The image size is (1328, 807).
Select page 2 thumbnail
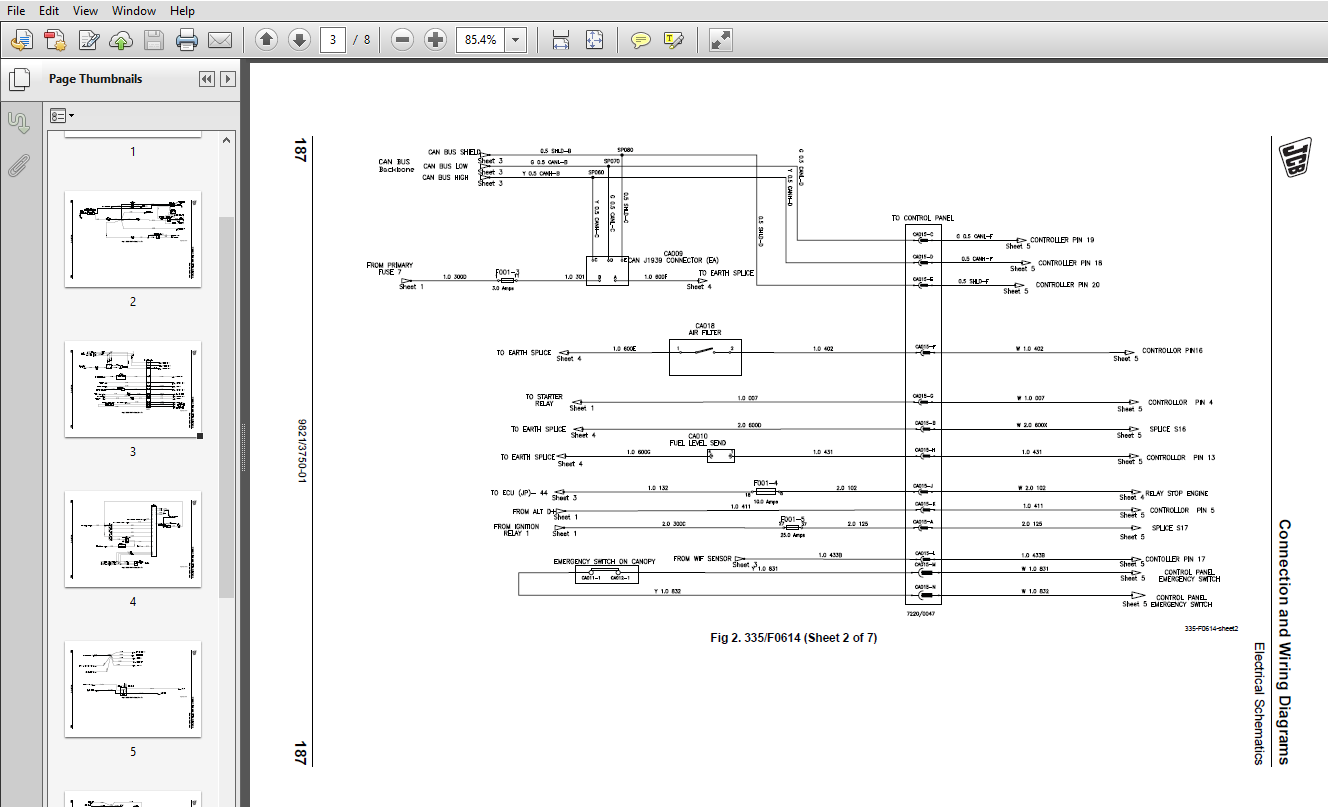point(133,240)
